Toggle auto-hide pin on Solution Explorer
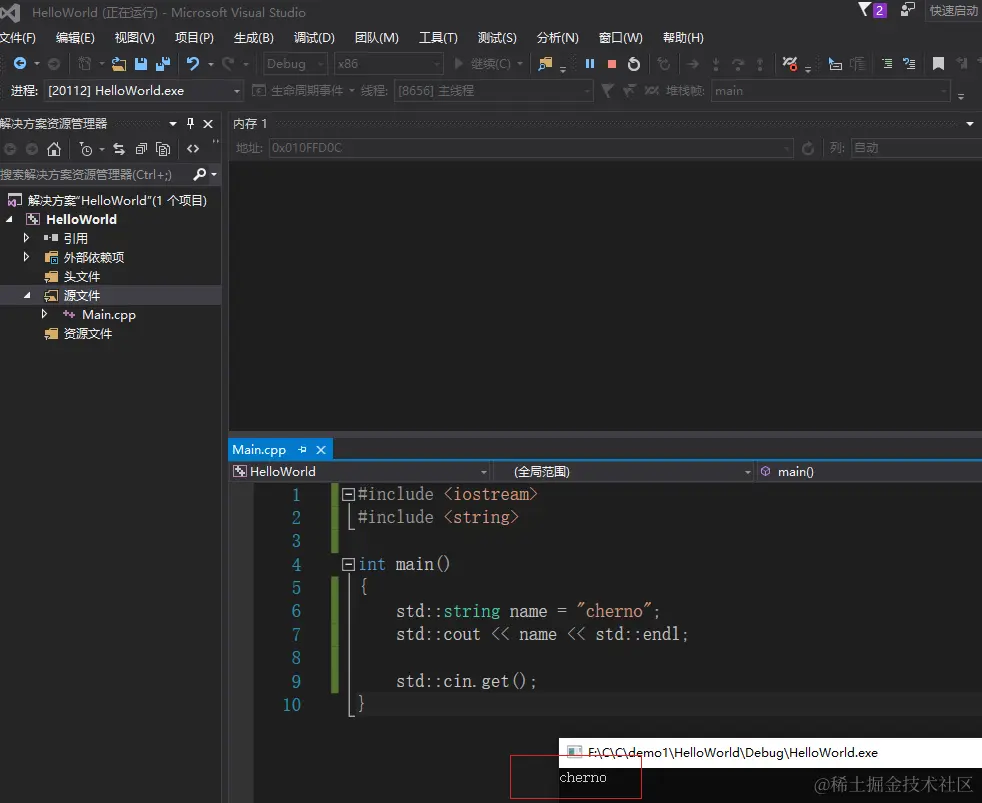This screenshot has height=803, width=982. pyautogui.click(x=190, y=124)
